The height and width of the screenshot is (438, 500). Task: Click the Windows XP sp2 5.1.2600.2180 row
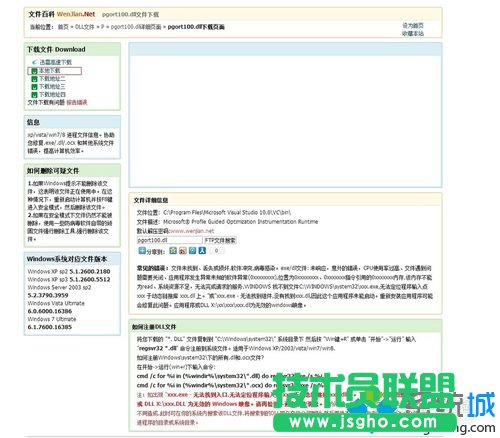click(69, 272)
